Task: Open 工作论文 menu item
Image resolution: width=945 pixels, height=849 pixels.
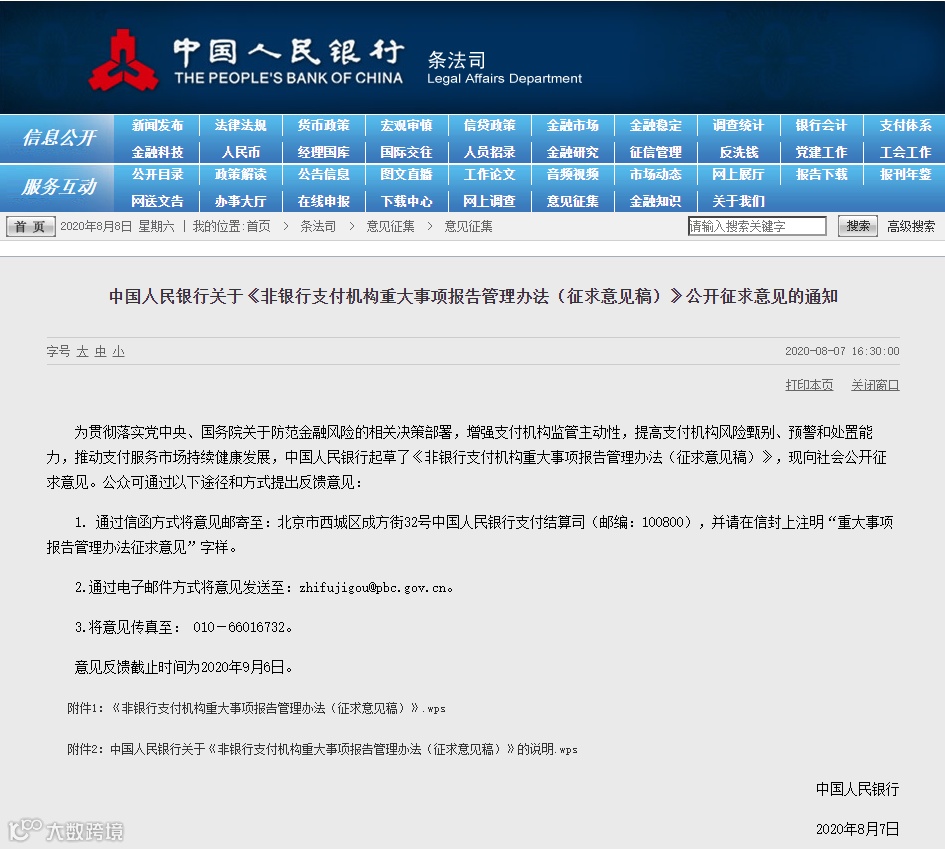Action: [x=489, y=175]
